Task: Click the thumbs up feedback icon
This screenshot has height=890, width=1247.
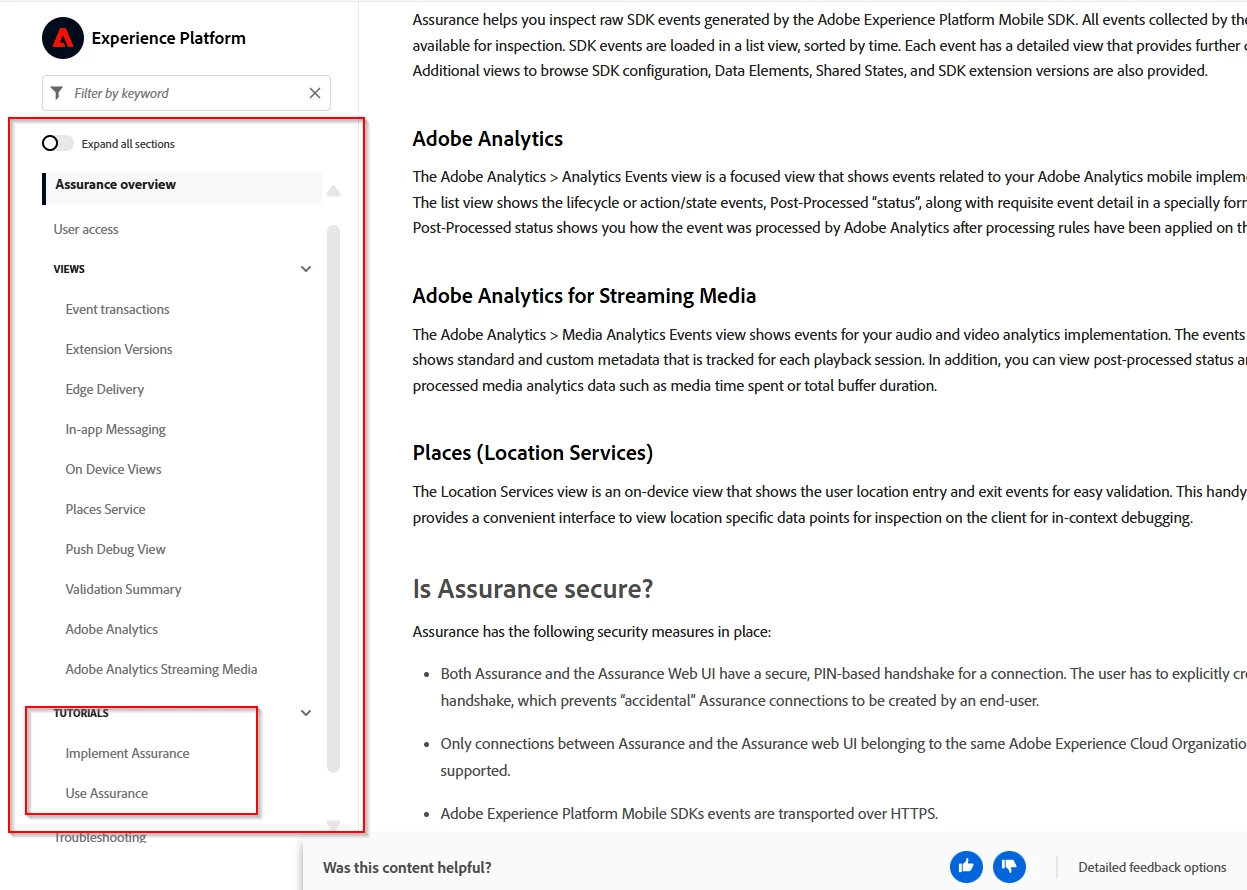Action: point(966,867)
